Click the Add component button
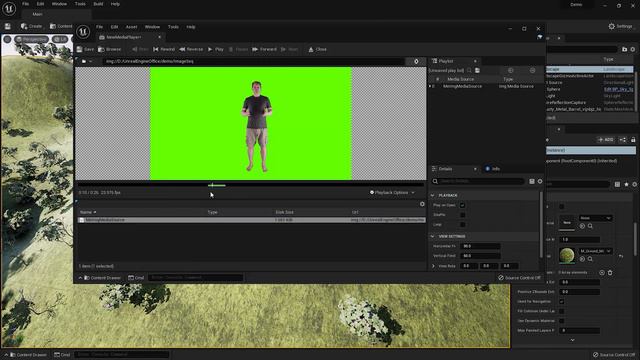This screenshot has width=640, height=360. click(606, 140)
